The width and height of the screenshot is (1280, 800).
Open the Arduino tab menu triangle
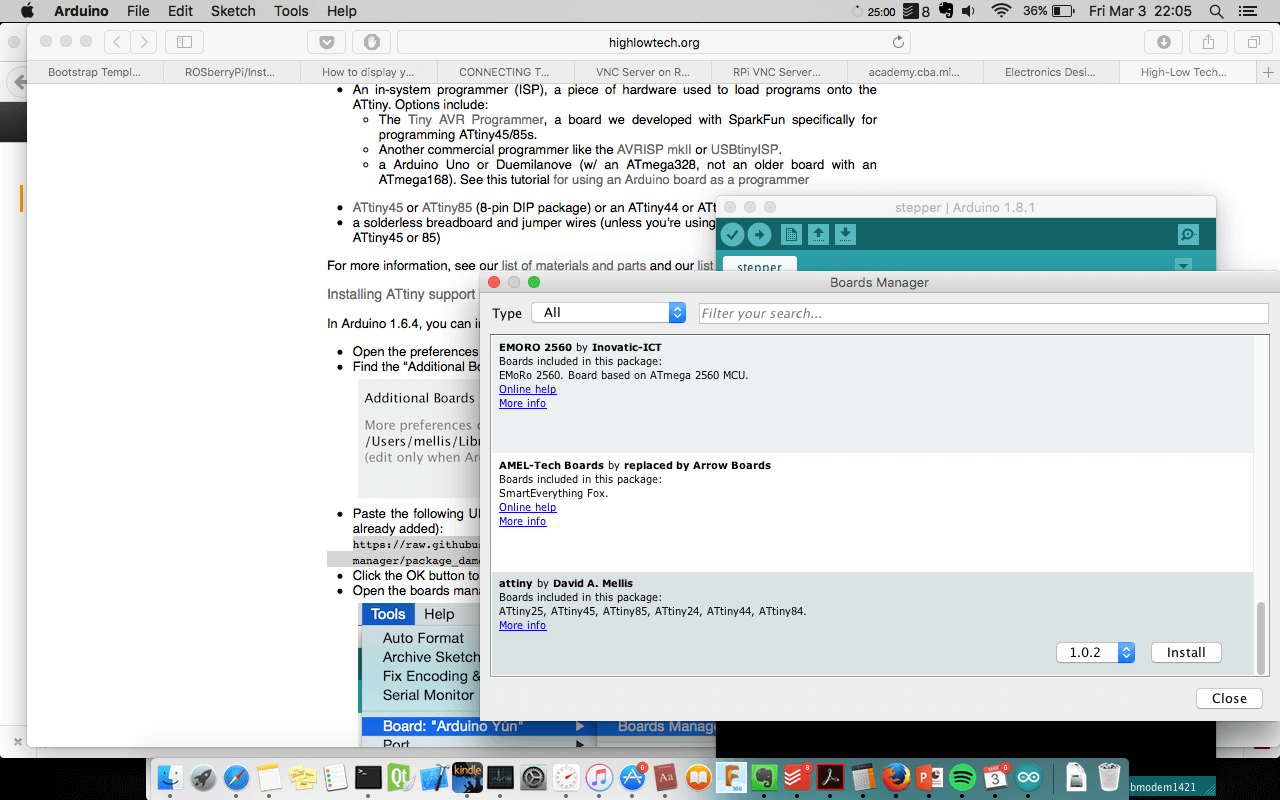coord(1184,266)
